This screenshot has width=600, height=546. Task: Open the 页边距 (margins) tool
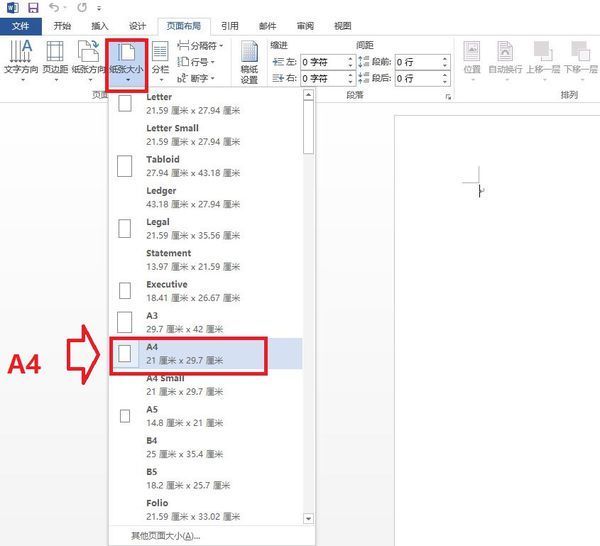click(x=56, y=60)
